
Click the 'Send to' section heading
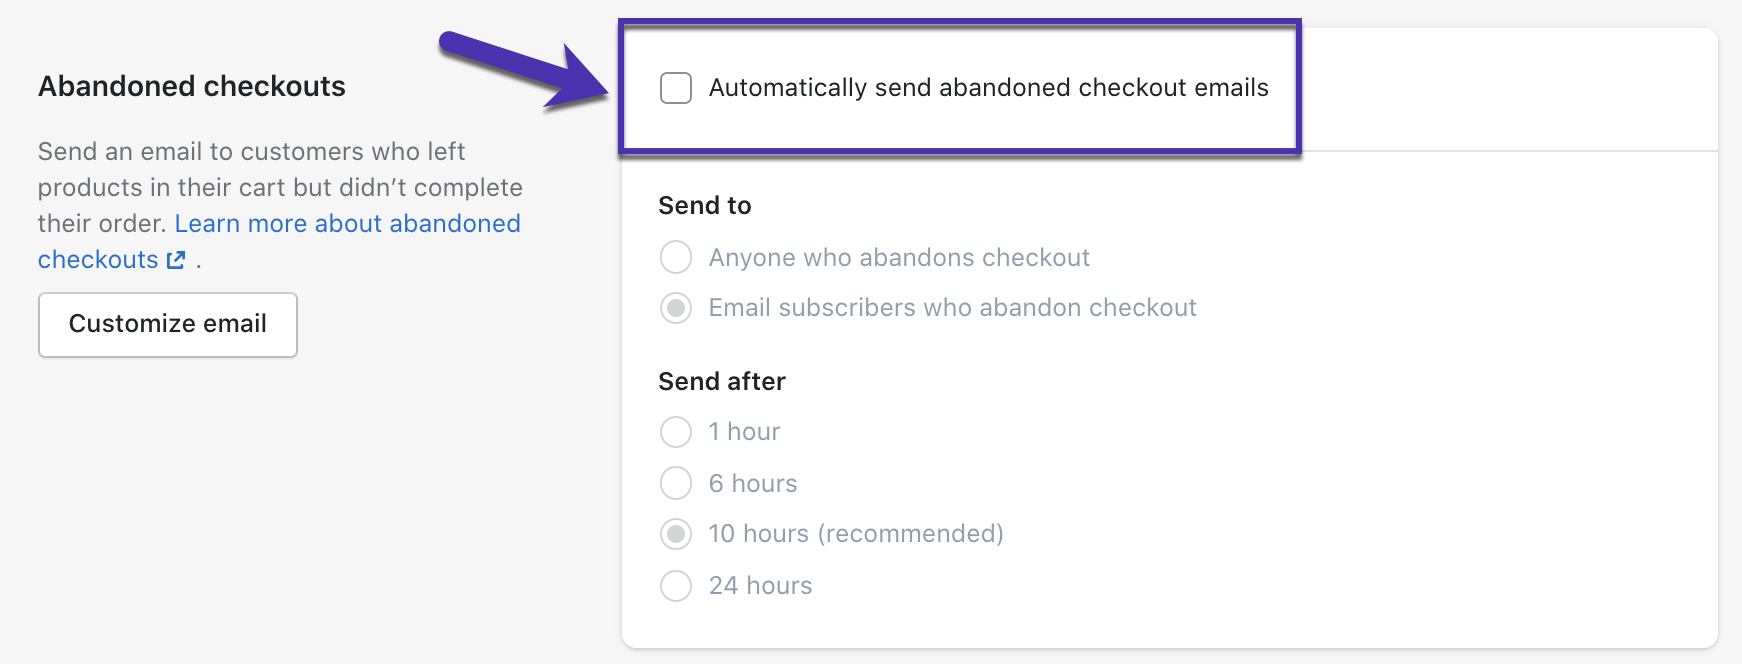(705, 205)
